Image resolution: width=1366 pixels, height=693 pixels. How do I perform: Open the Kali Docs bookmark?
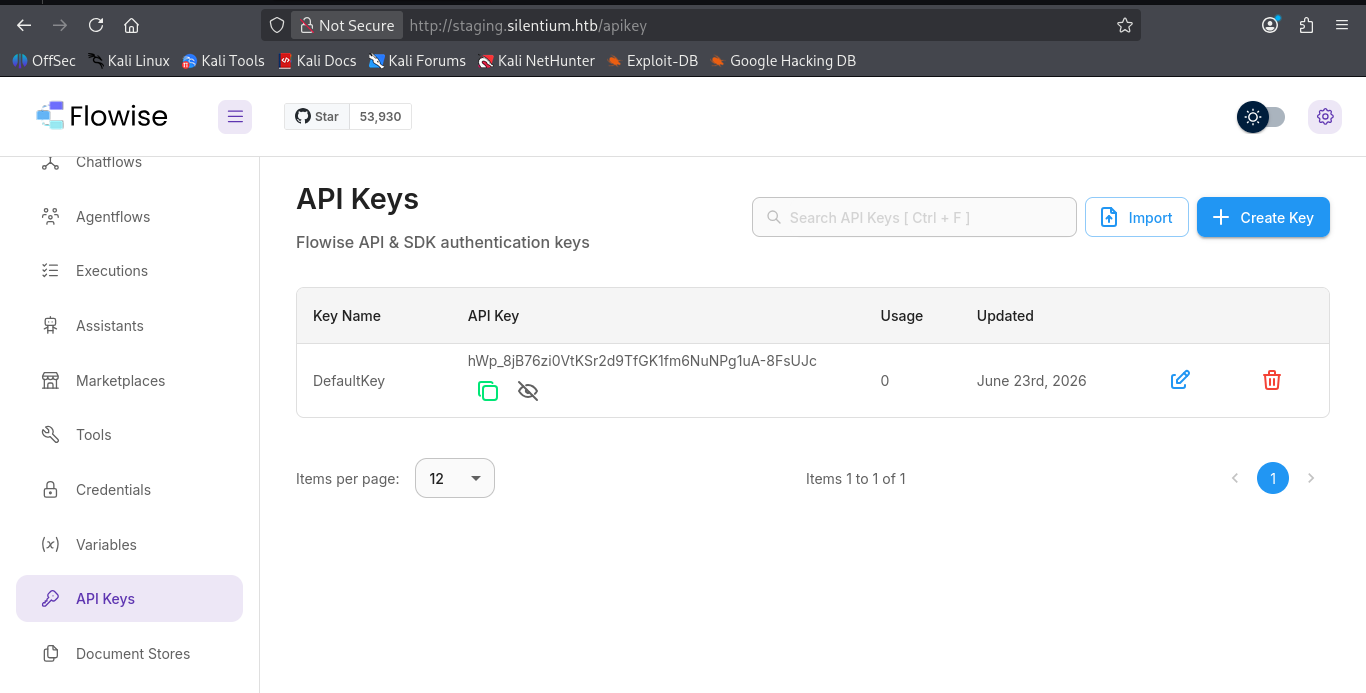coord(317,61)
